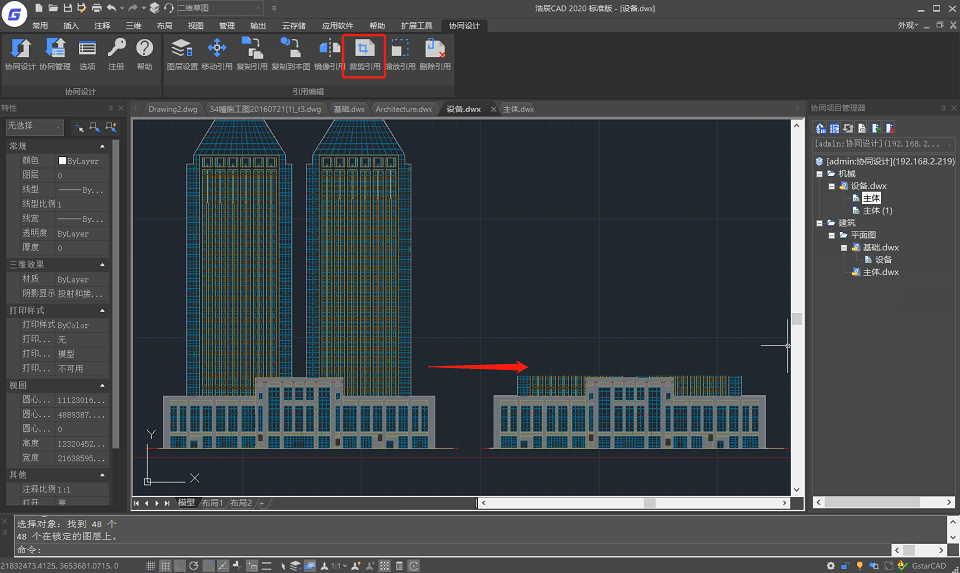Toggle ortho mode in status bar
This screenshot has height=573, width=960.
(179, 566)
